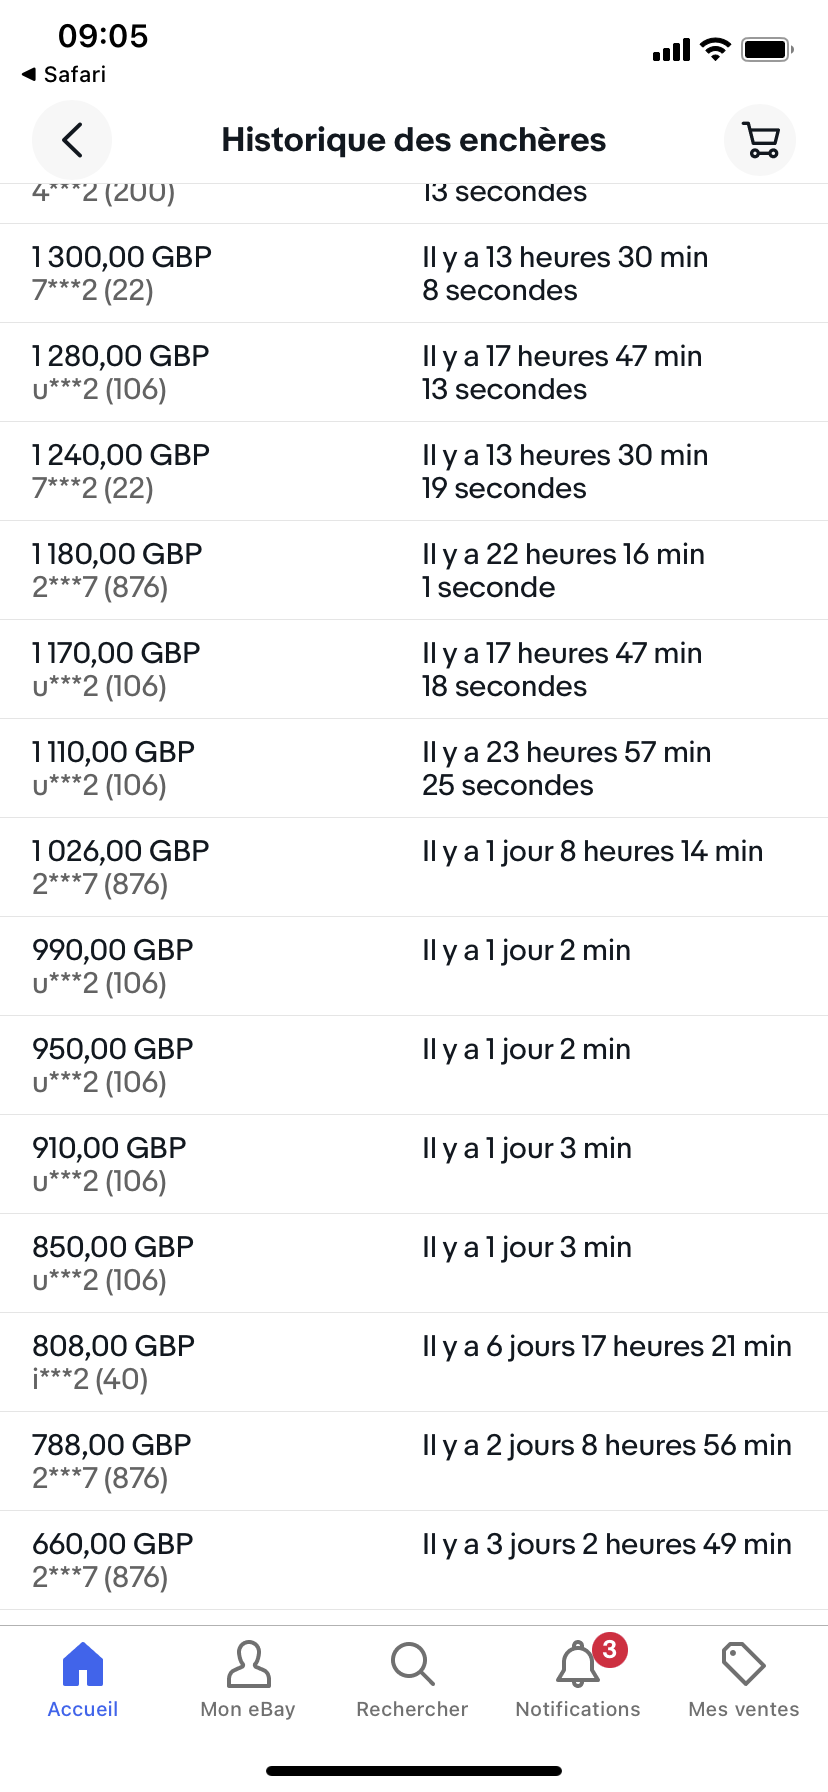The image size is (828, 1792).
Task: Tap the 660,00 GBP bid entry
Action: tap(113, 1544)
